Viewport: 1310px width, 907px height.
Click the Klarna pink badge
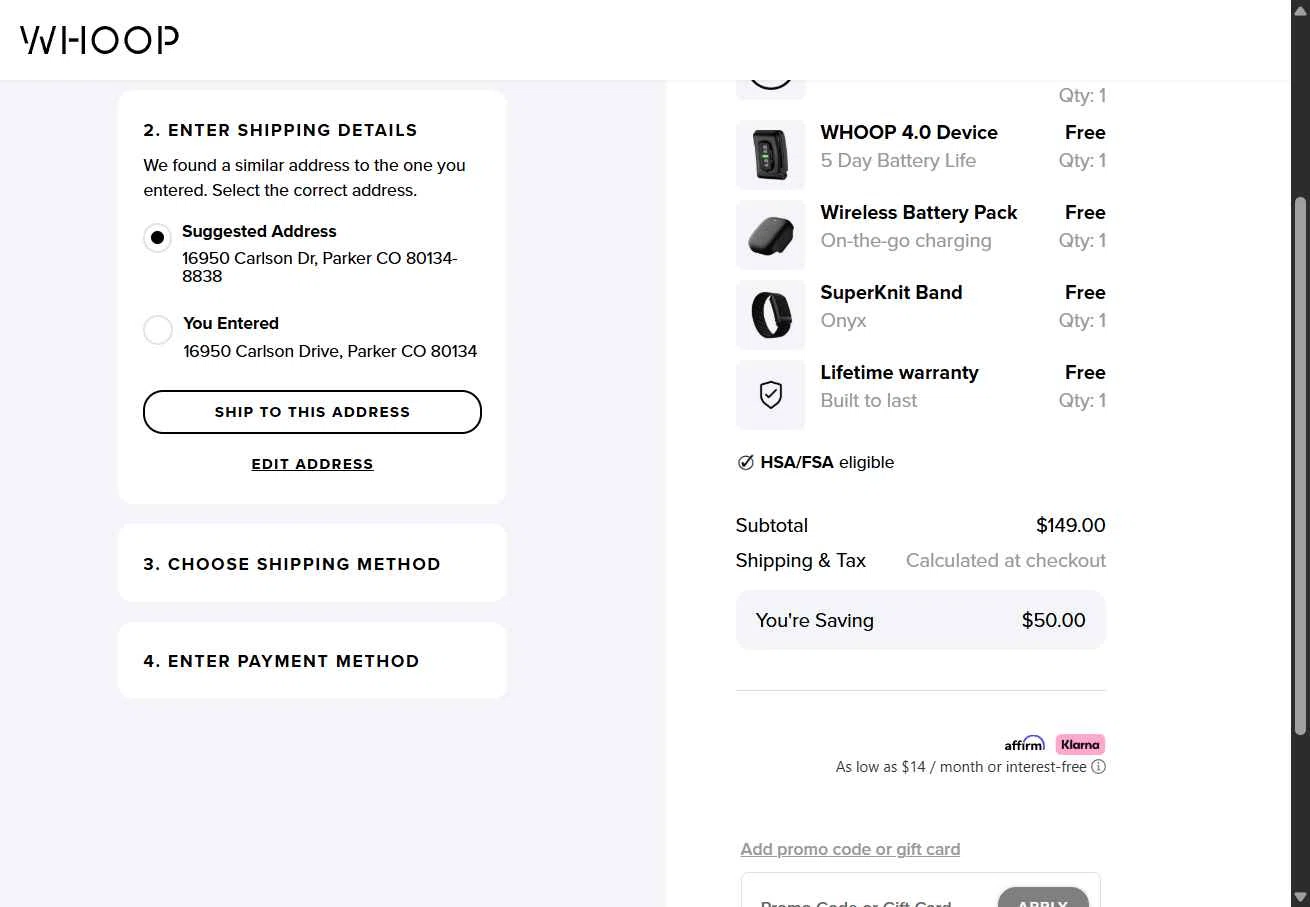[1080, 744]
